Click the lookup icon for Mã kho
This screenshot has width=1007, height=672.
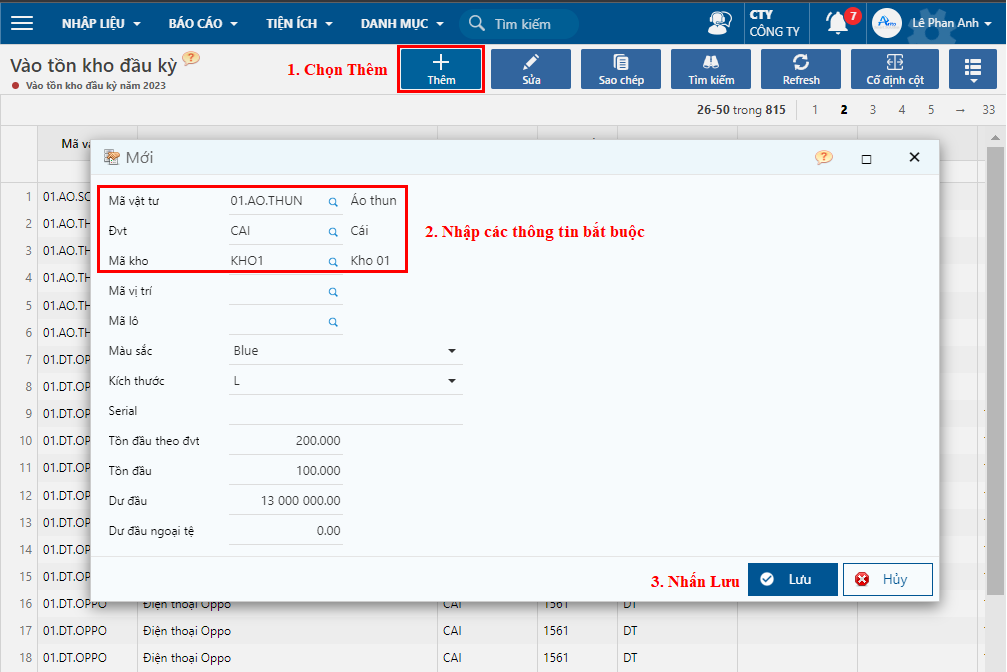coord(334,262)
